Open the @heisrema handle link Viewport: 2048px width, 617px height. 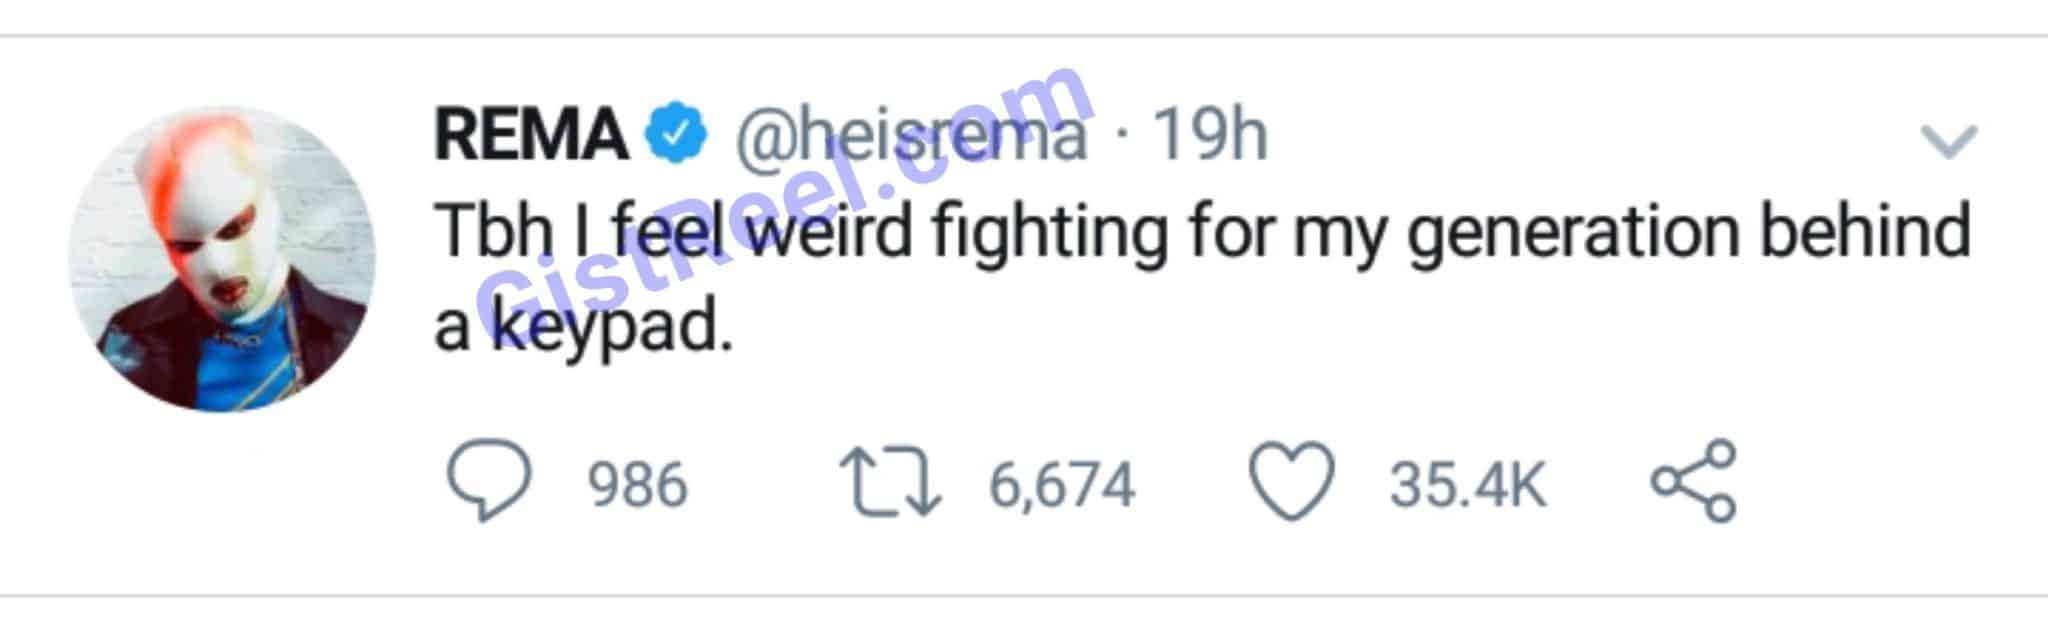pos(911,134)
